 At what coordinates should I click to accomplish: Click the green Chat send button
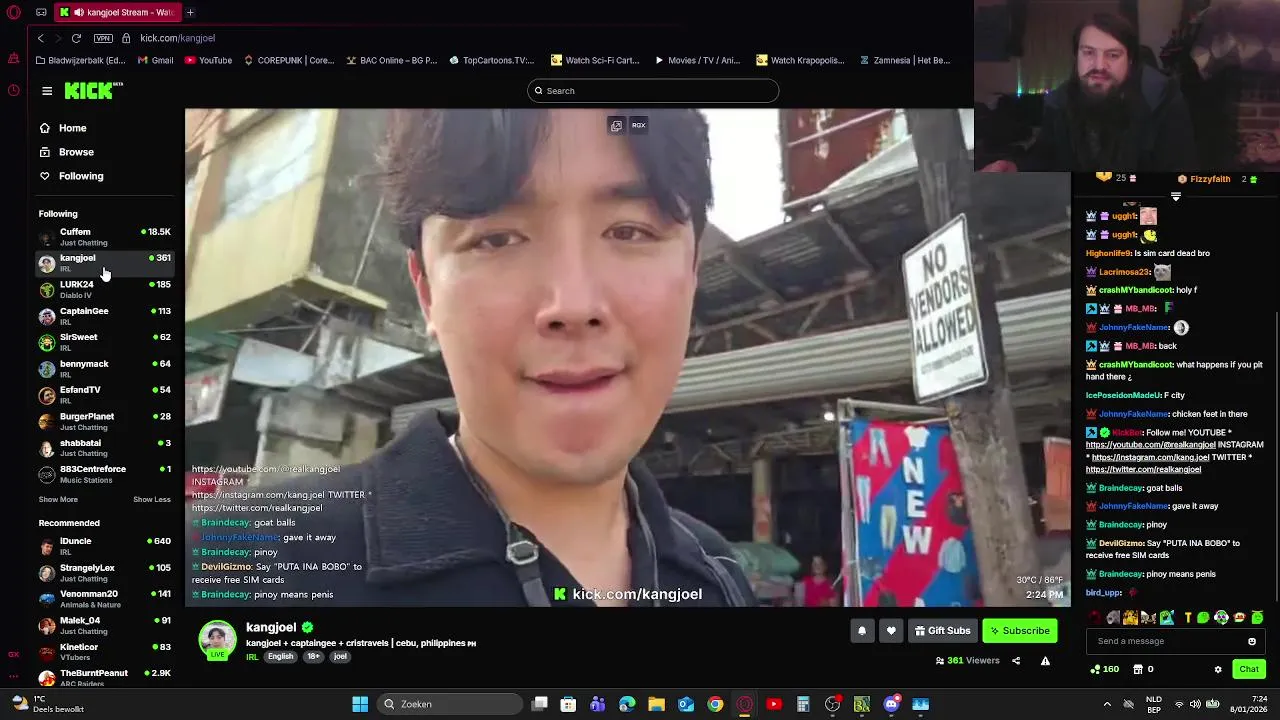[1249, 670]
